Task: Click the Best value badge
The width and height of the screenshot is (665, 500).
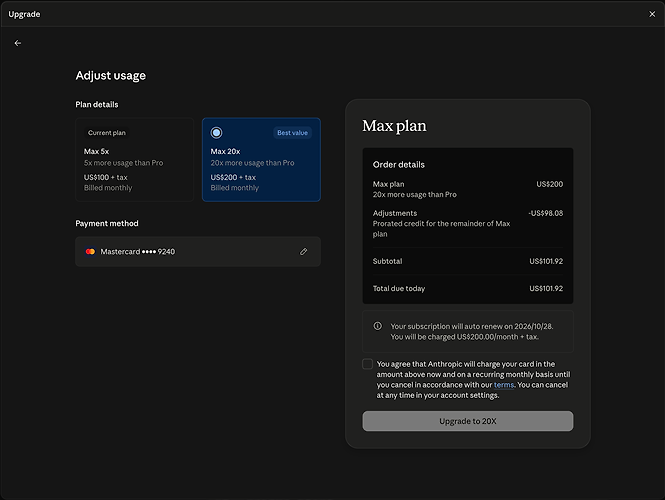Action: click(x=292, y=133)
